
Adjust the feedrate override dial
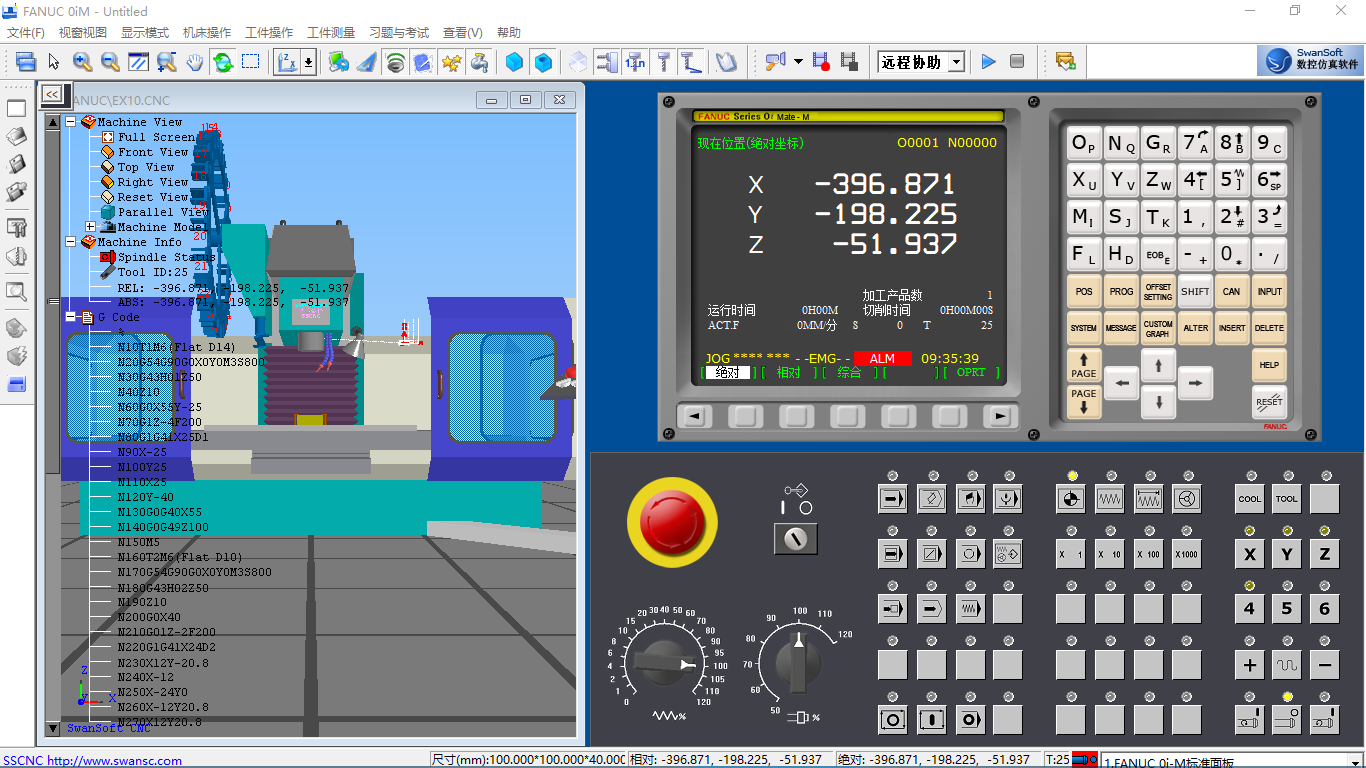665,663
